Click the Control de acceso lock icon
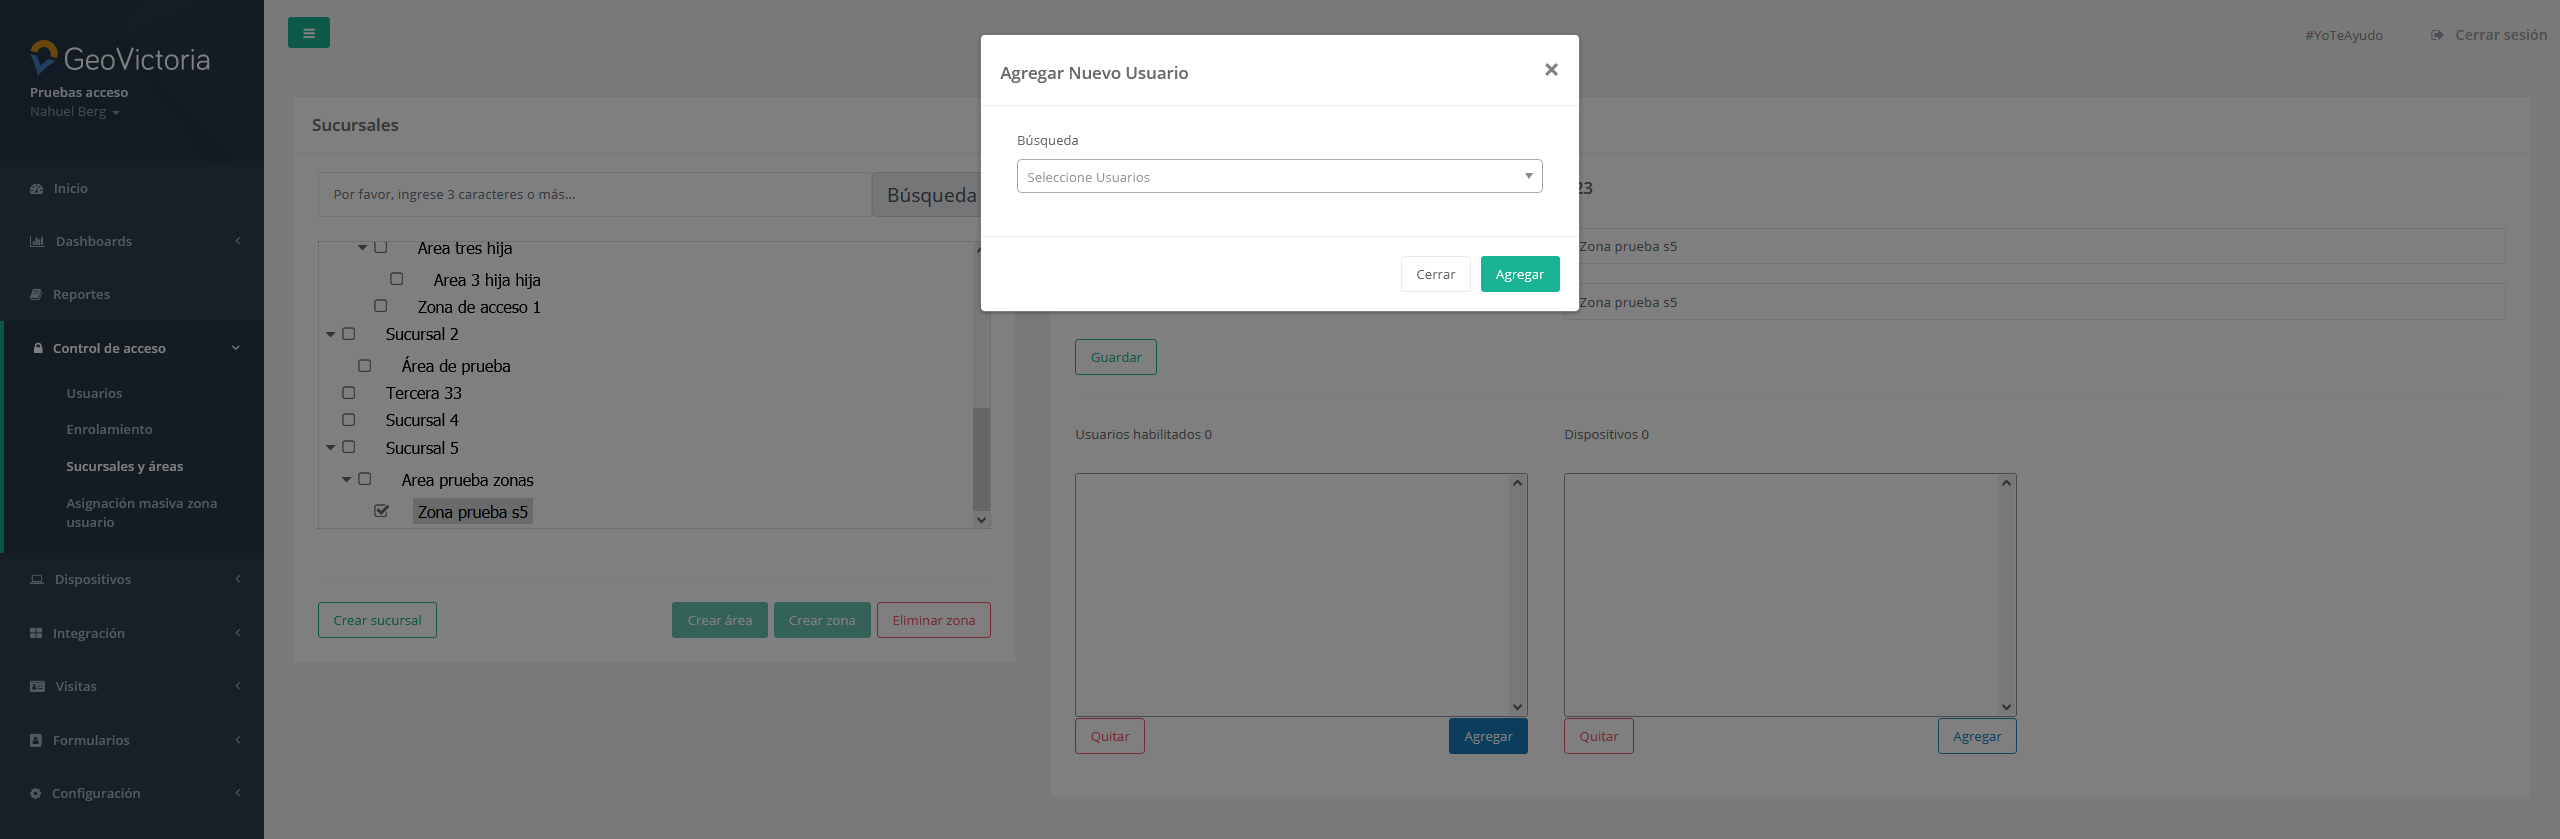Viewport: 2560px width, 839px height. (38, 349)
